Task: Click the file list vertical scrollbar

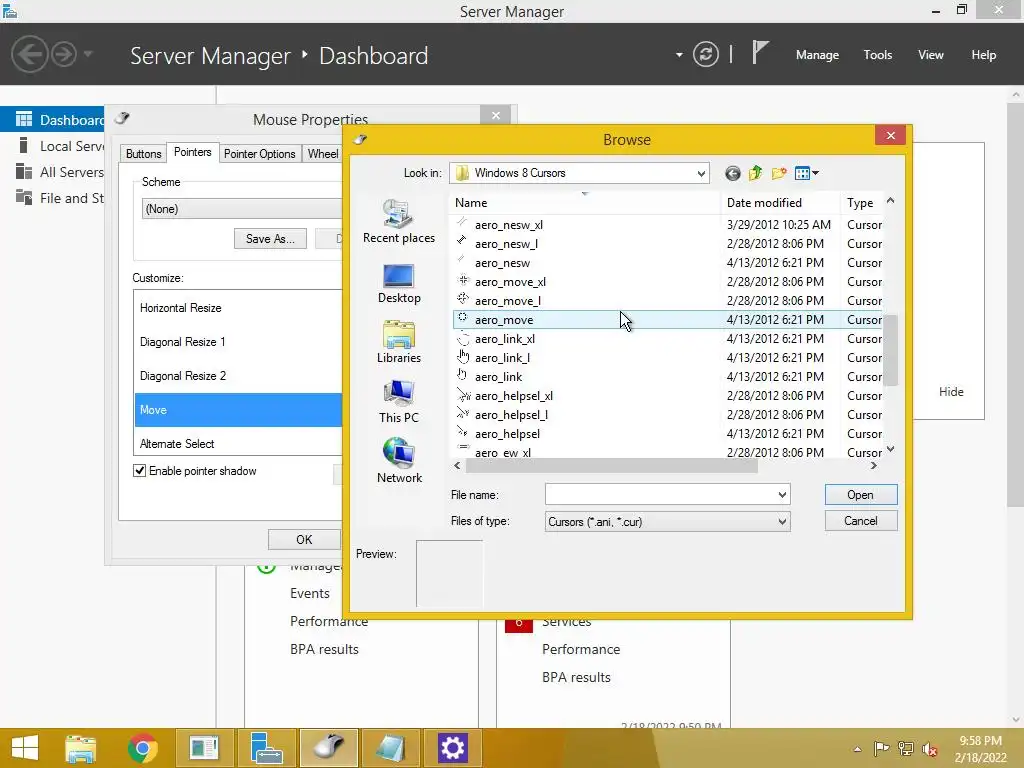Action: tap(890, 350)
